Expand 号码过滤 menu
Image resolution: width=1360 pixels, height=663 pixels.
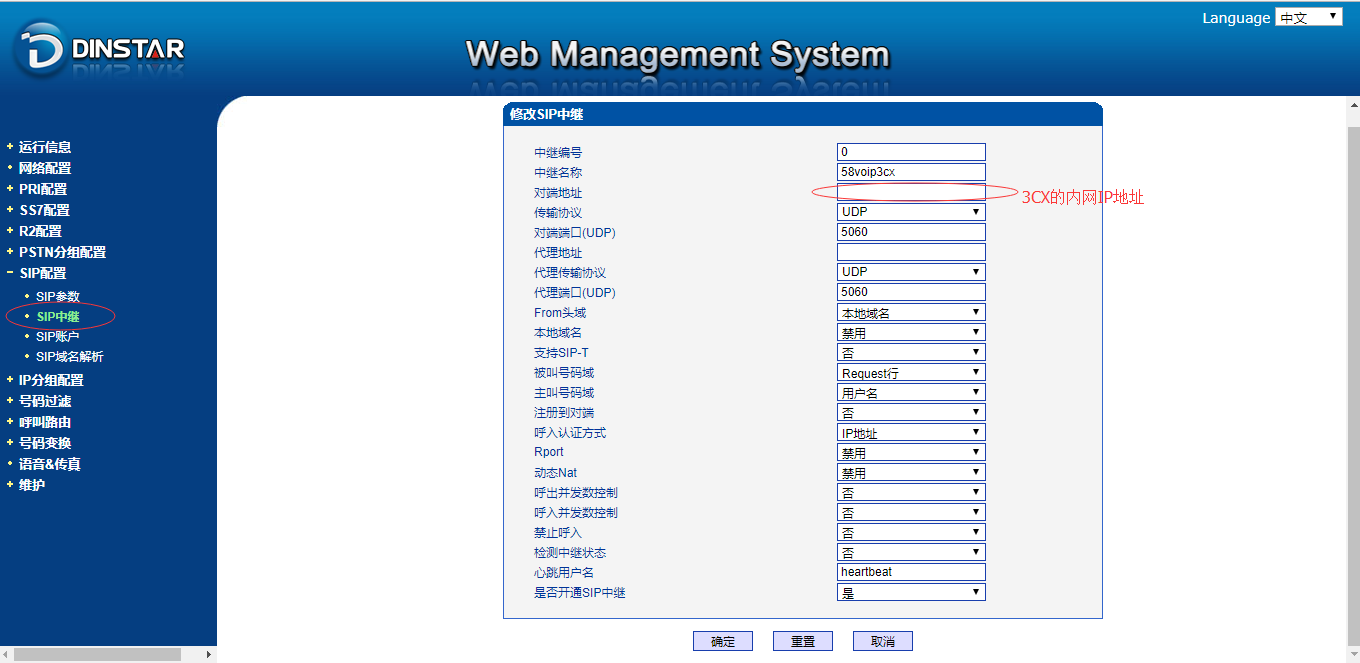(44, 401)
